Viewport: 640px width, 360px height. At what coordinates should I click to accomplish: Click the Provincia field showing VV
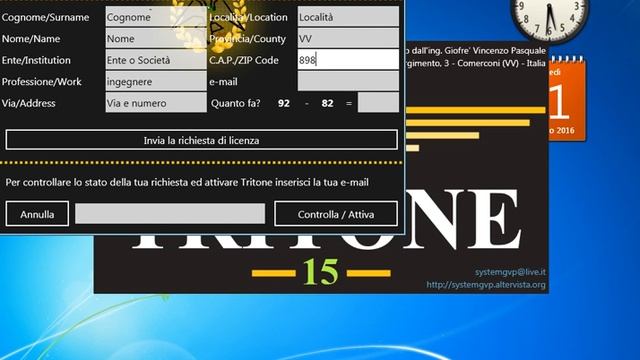coord(348,38)
